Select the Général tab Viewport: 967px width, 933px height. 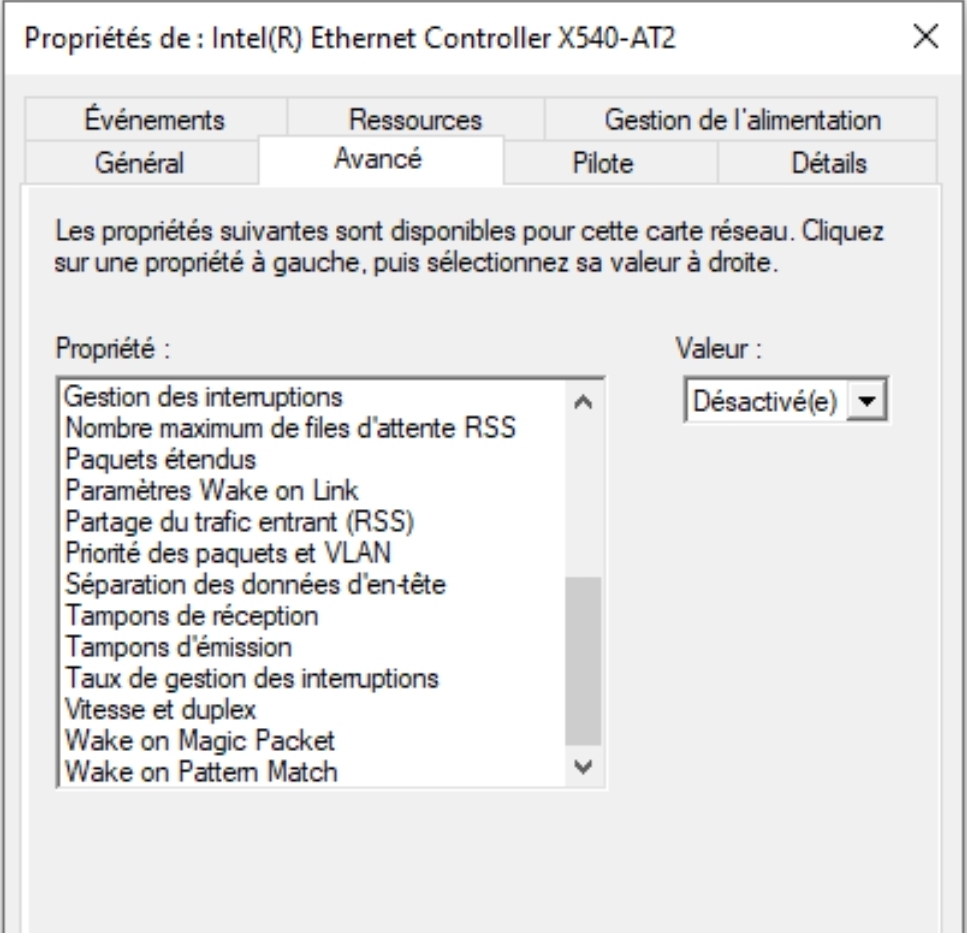138,161
